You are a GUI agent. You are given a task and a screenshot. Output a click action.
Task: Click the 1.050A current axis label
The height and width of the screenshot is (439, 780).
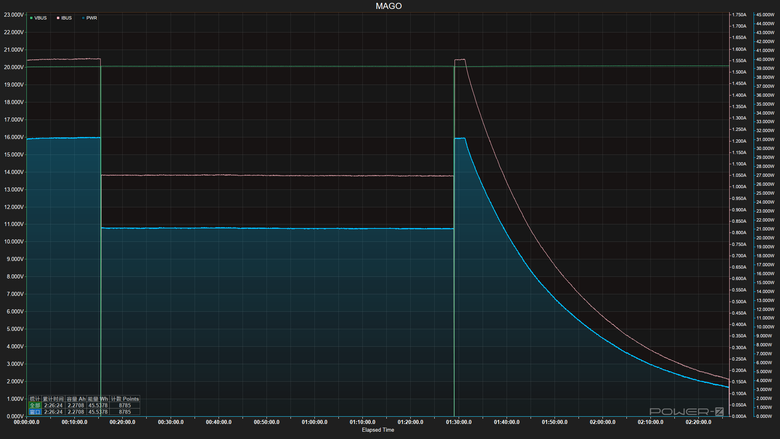[739, 176]
